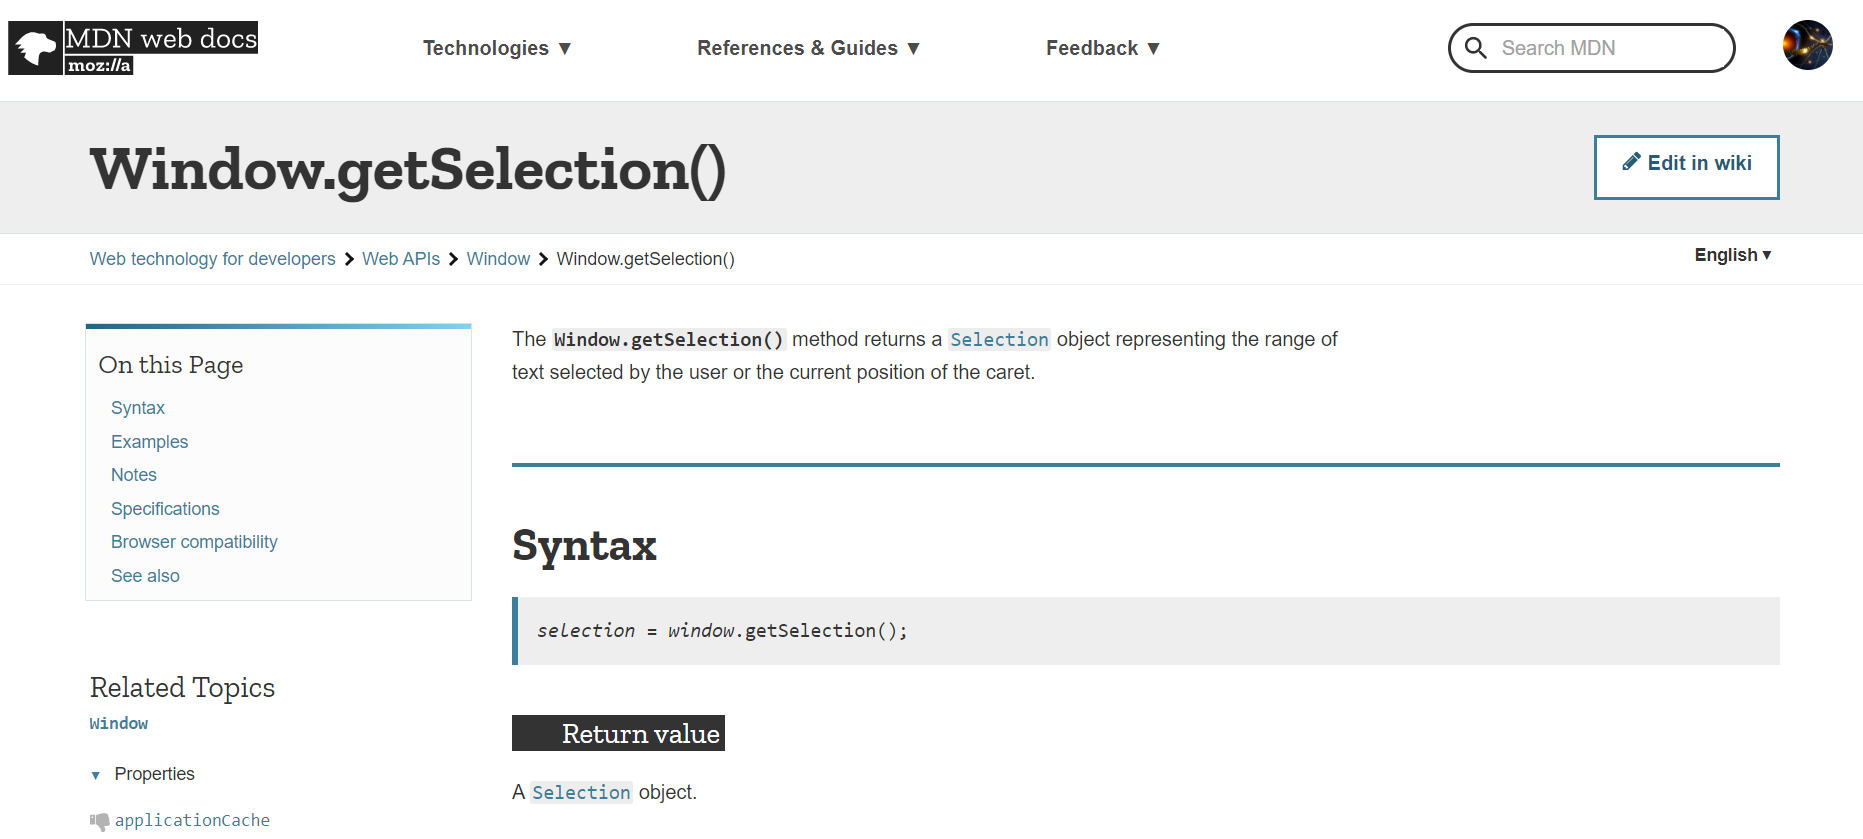Screen dimensions: 1863x839
Task: Collapse the Properties section
Action: pyautogui.click(x=95, y=775)
